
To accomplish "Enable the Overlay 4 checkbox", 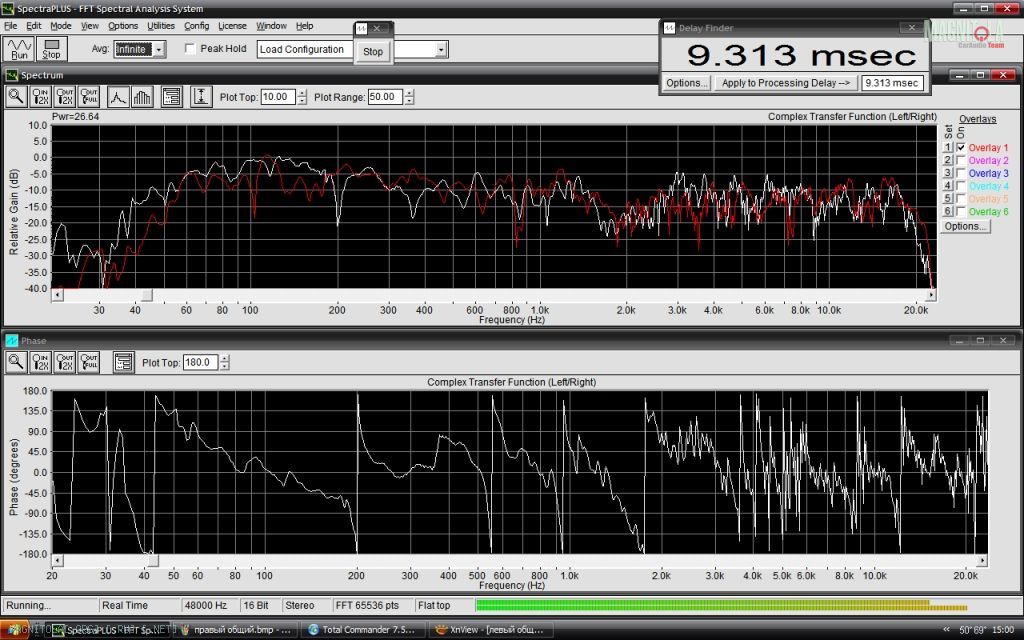I will coord(961,186).
